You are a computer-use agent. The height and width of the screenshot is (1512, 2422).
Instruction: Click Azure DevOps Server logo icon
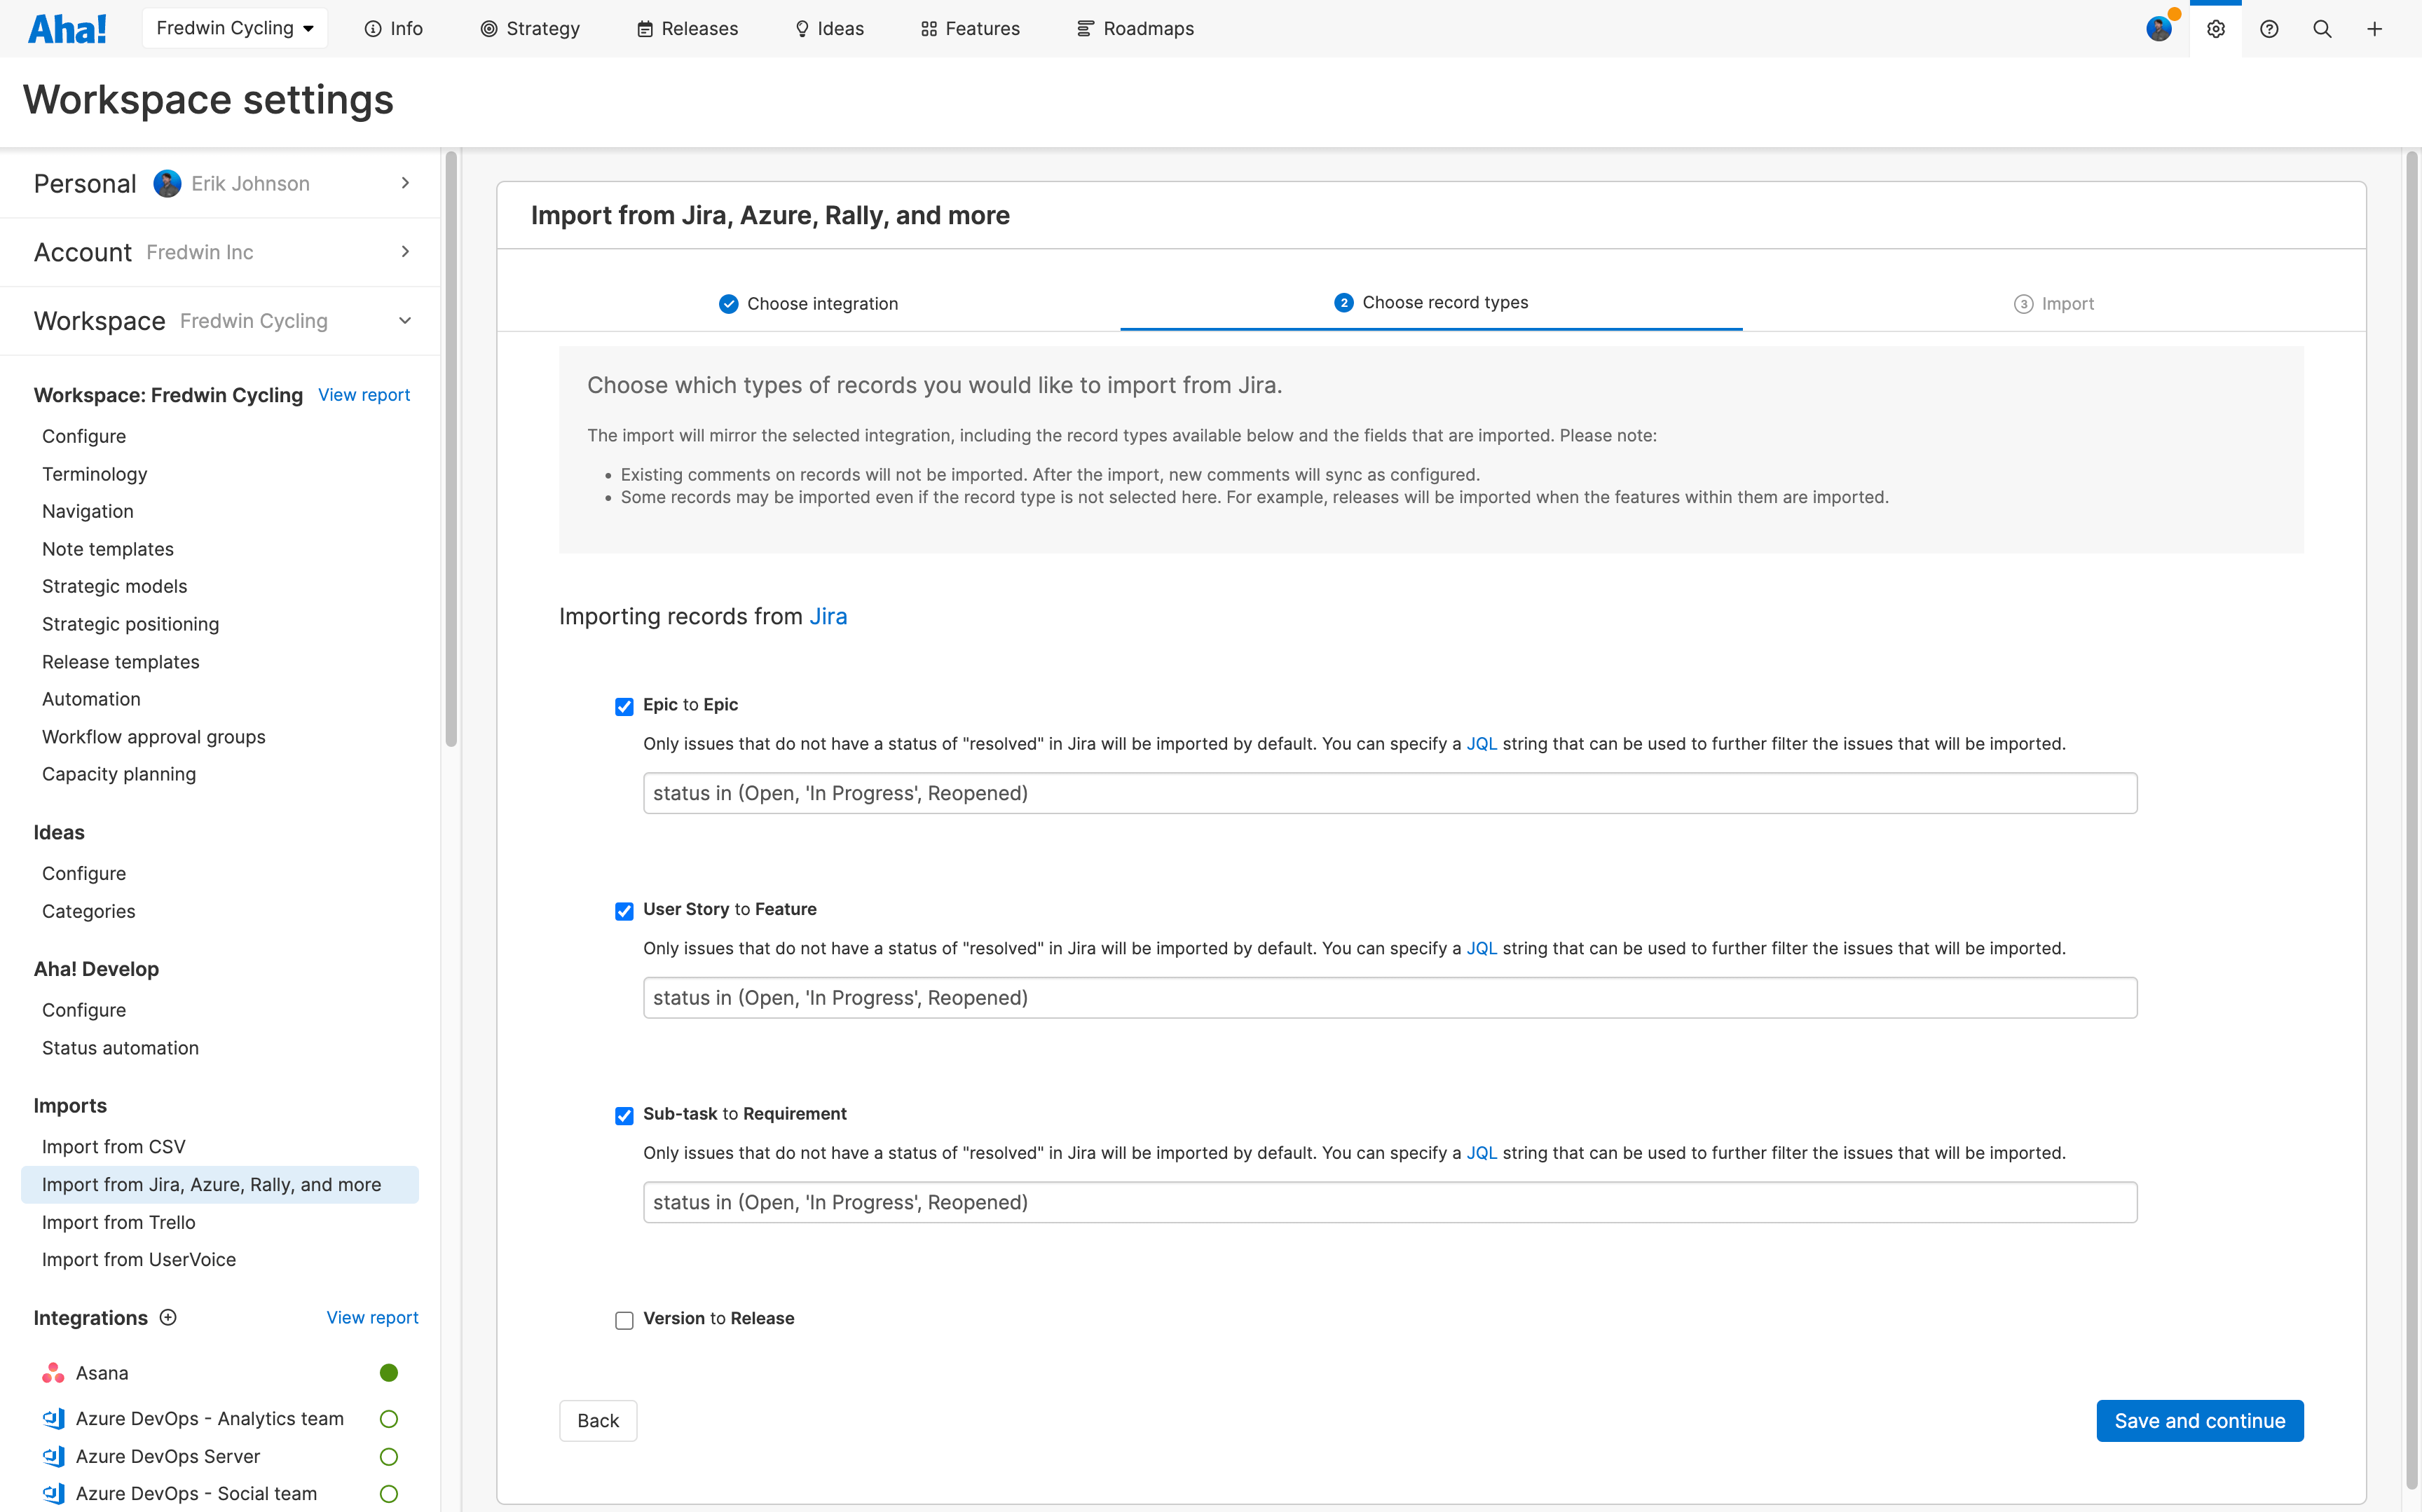click(53, 1456)
